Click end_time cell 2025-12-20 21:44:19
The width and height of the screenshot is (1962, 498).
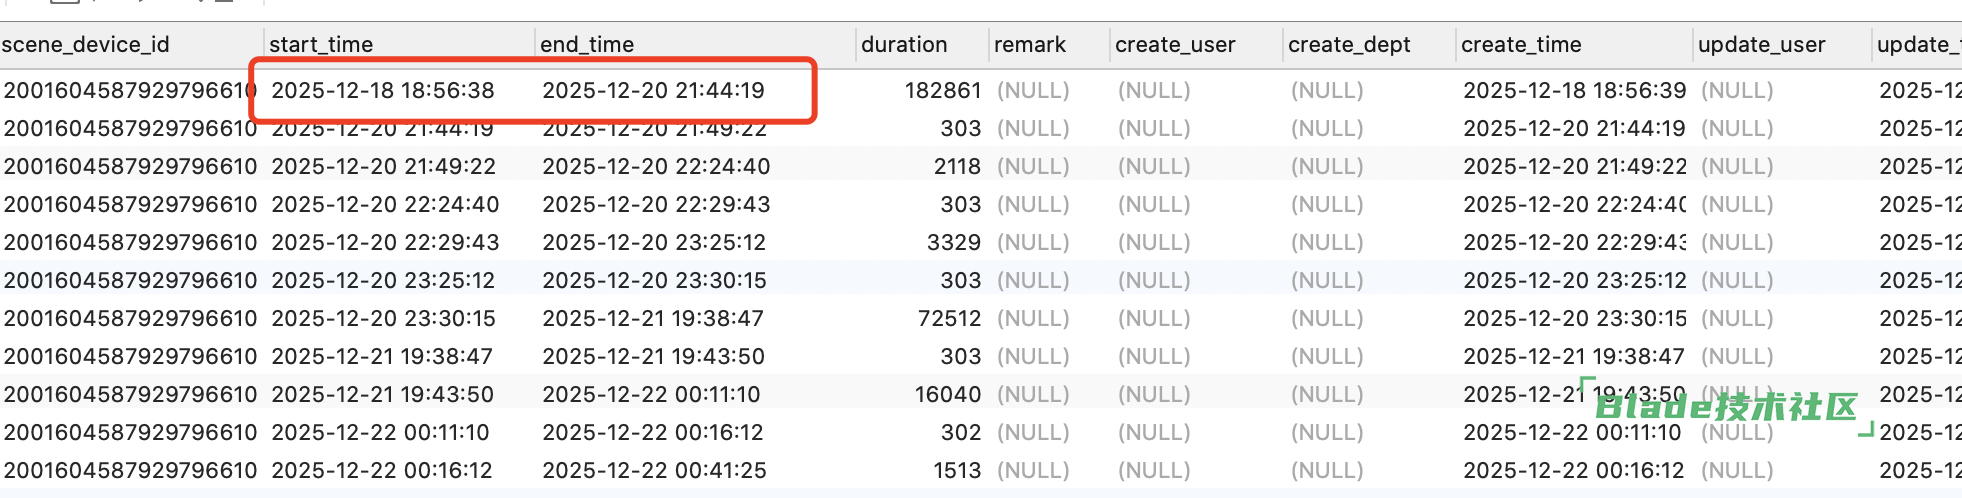coord(653,91)
